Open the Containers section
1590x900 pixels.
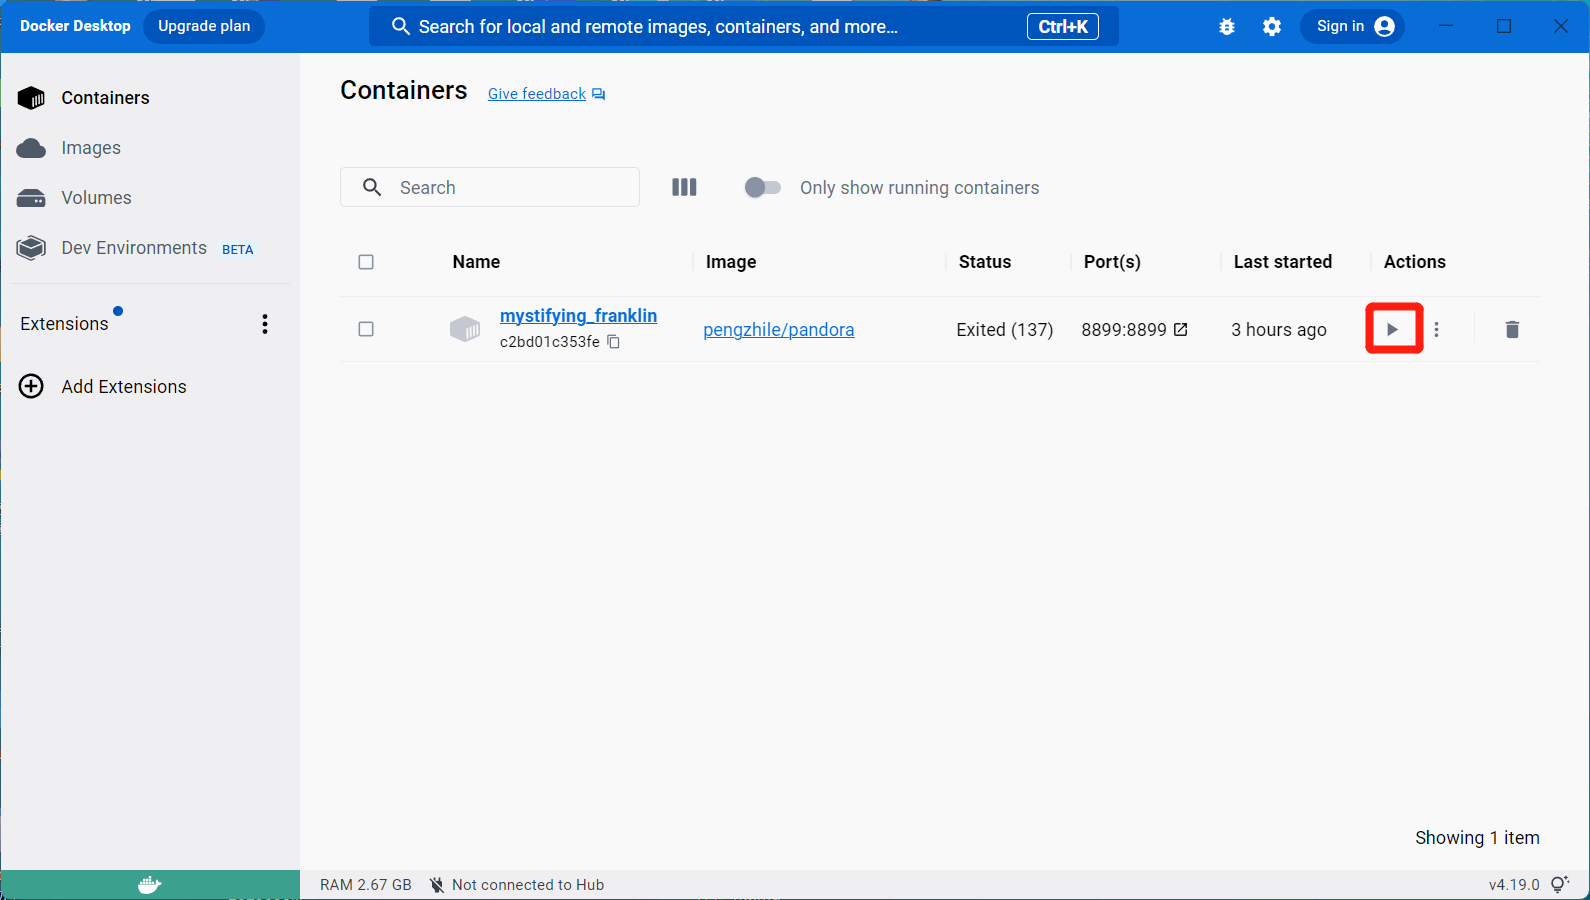coord(150,97)
